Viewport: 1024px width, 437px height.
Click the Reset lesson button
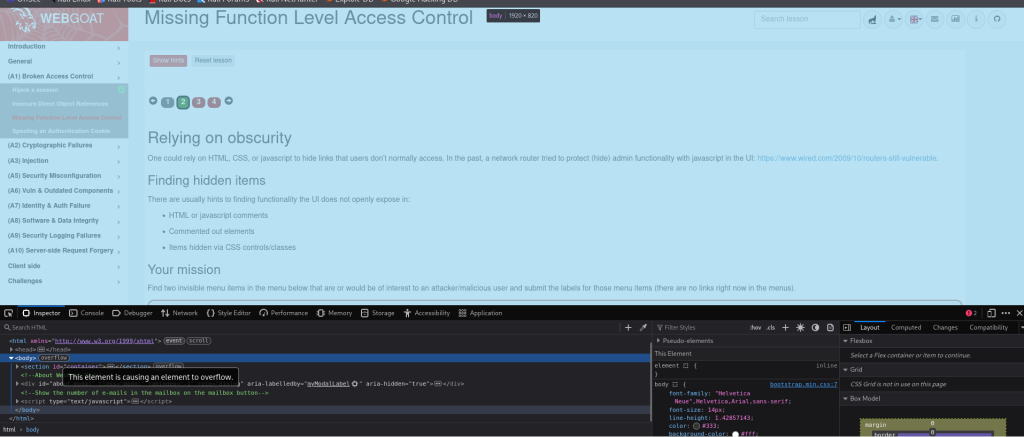click(x=213, y=61)
